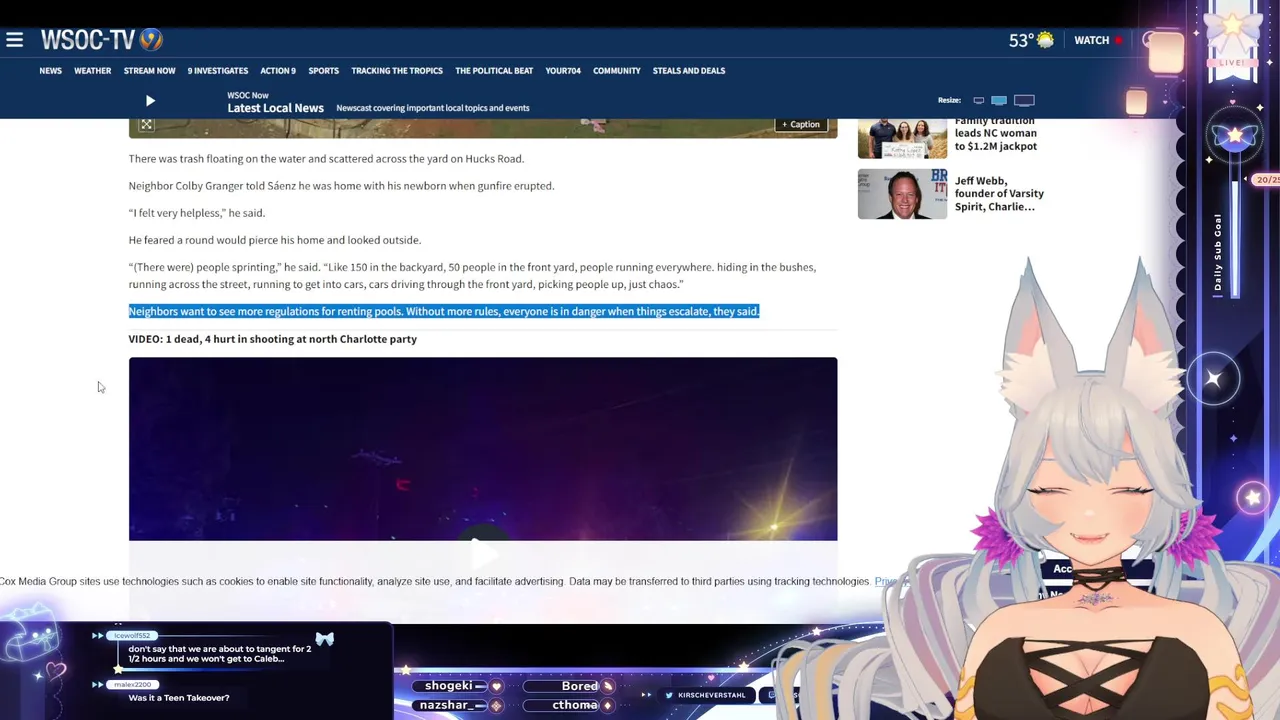Open the Jeff Webb photo thumbnail
Screen dimensions: 1280x720
click(902, 194)
